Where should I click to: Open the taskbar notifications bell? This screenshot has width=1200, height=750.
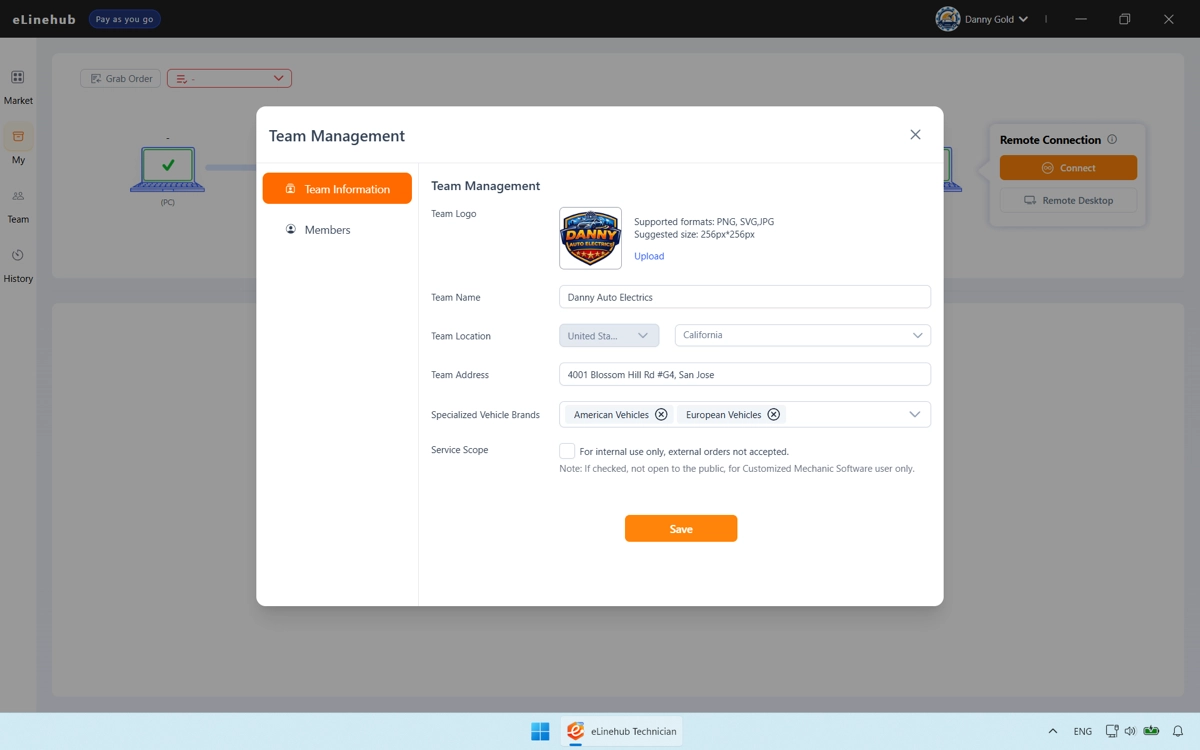1178,731
